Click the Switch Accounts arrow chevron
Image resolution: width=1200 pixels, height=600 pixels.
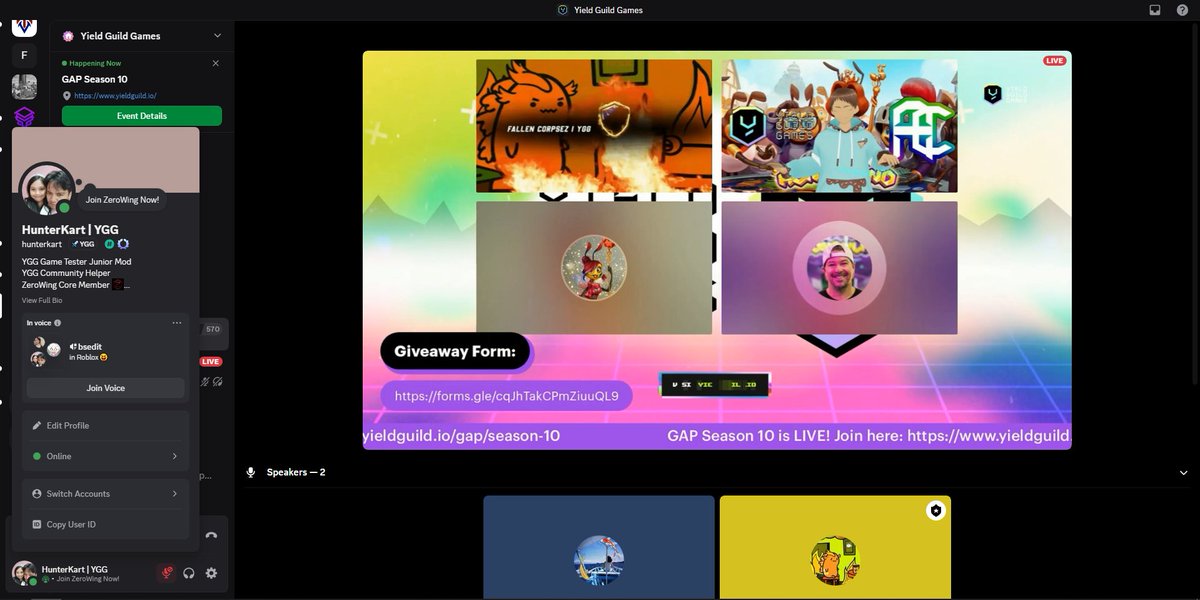click(175, 494)
